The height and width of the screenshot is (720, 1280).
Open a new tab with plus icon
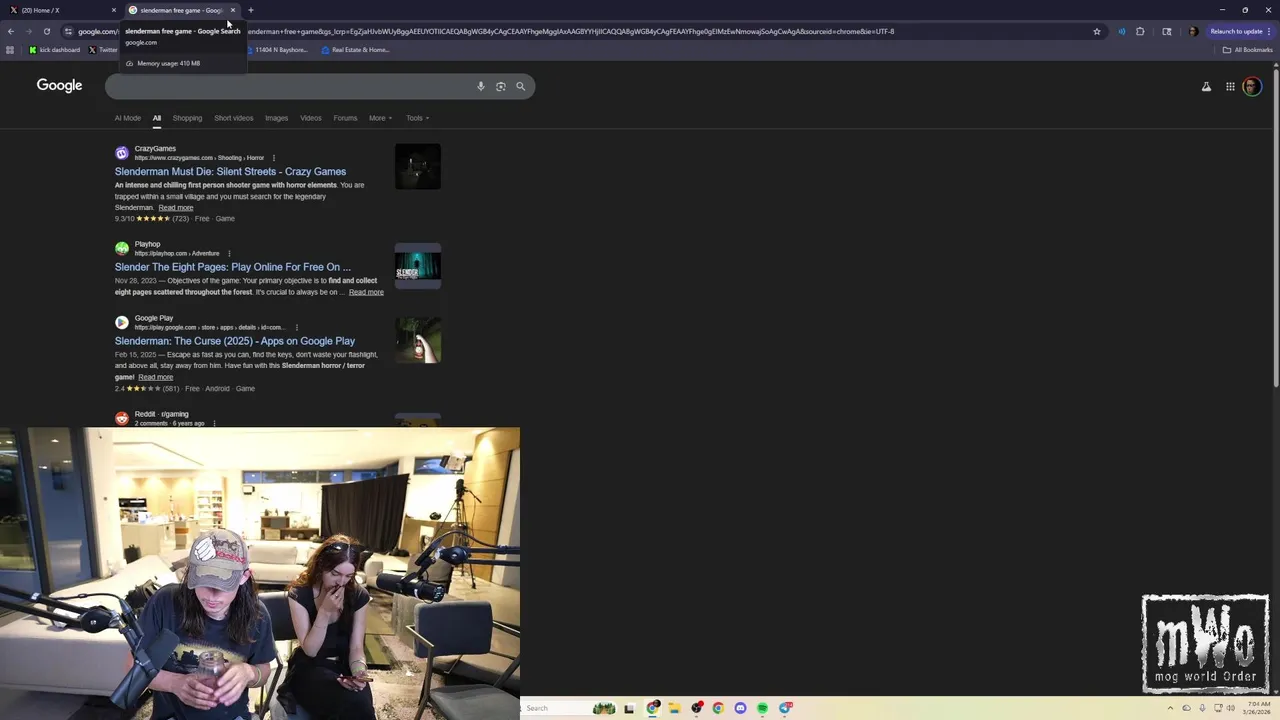[x=251, y=10]
